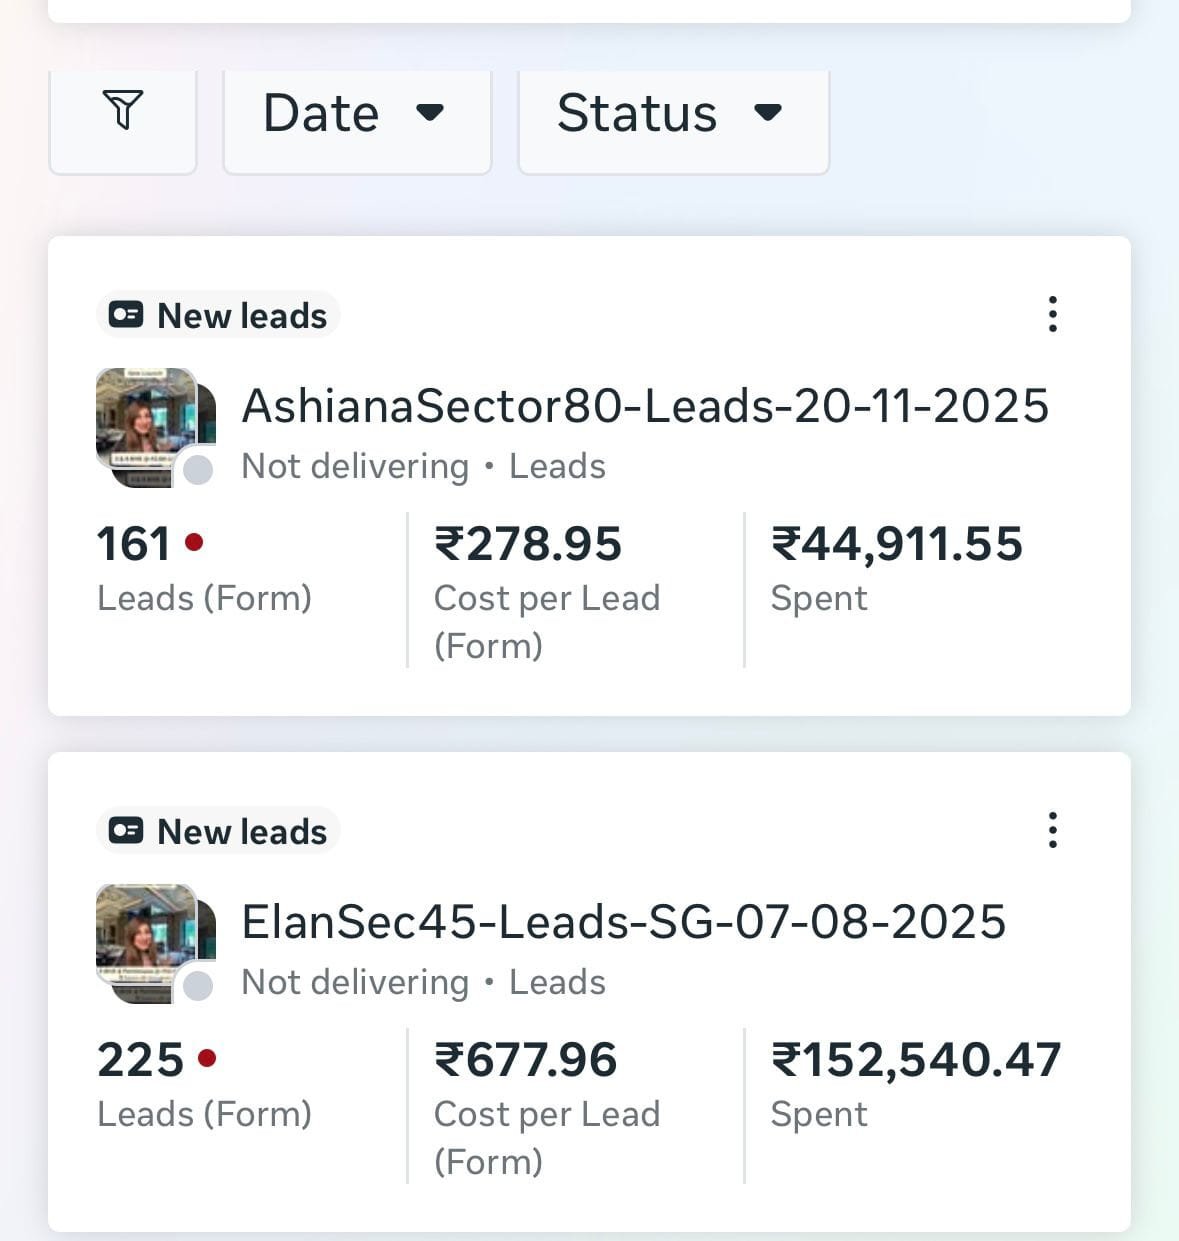Click the red alert dot beside 161 leads

196,543
